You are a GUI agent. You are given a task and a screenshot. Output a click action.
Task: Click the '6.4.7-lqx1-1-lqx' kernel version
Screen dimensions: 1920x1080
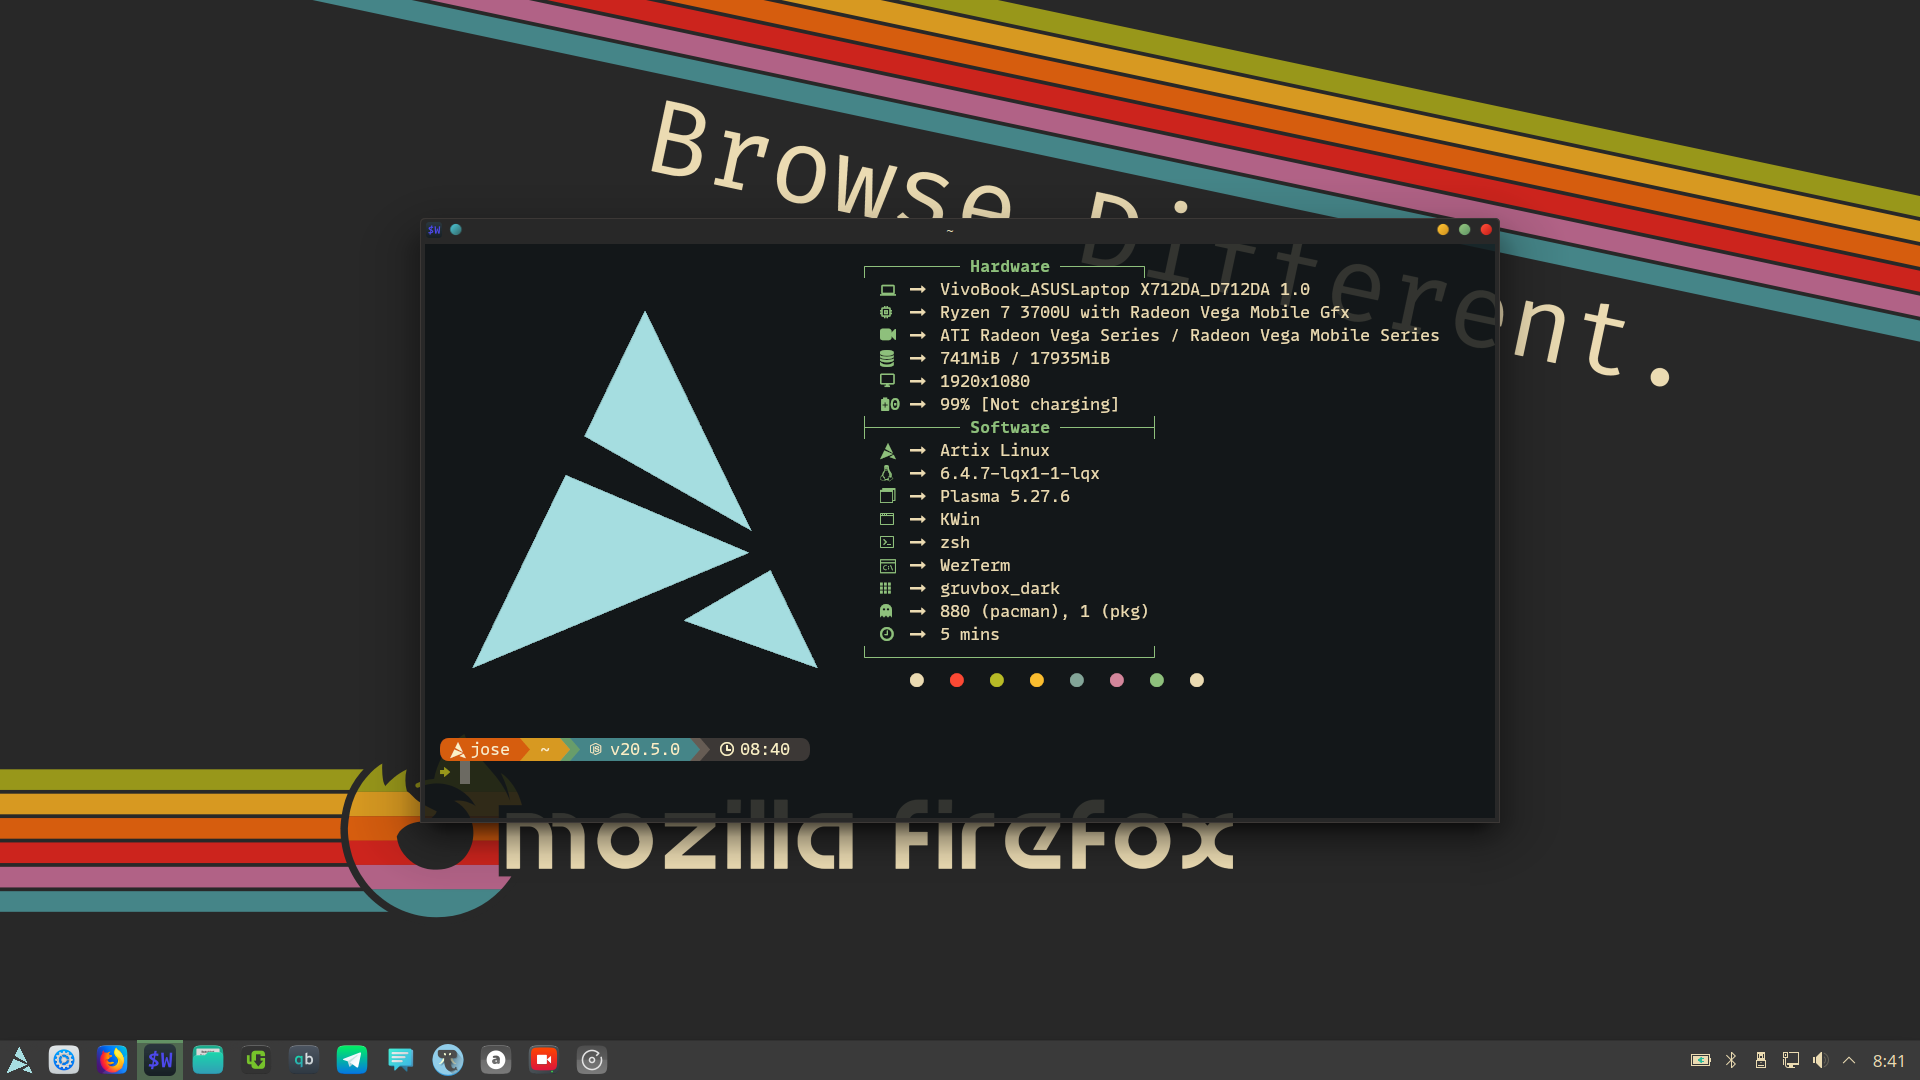point(1020,474)
